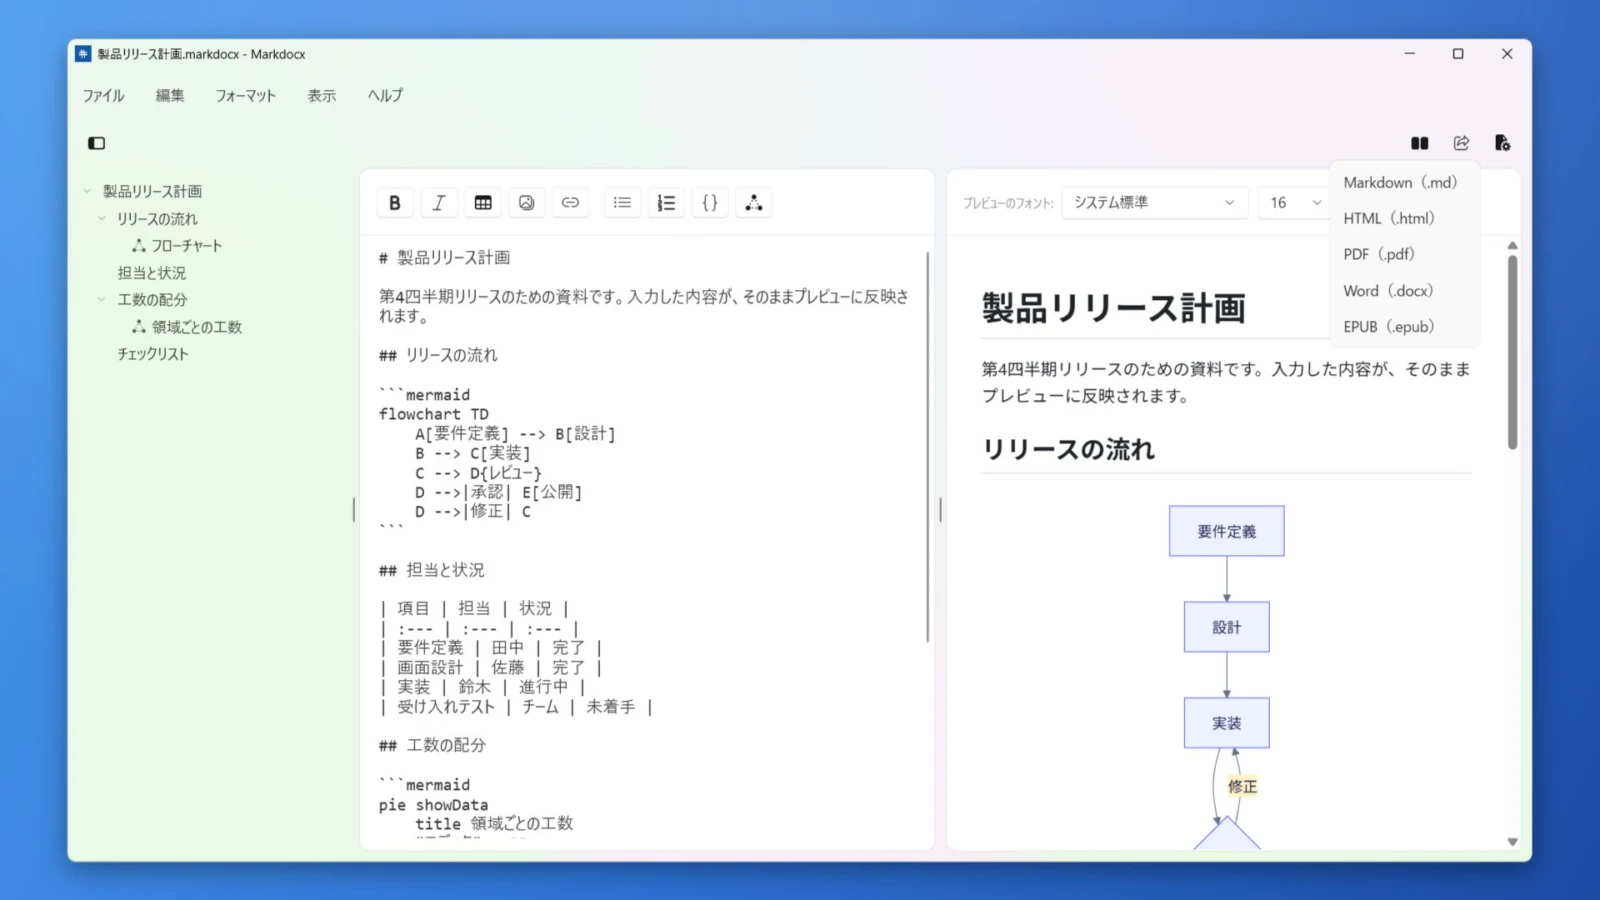Export as HTML (.html)
The height and width of the screenshot is (900, 1600).
1404,219
